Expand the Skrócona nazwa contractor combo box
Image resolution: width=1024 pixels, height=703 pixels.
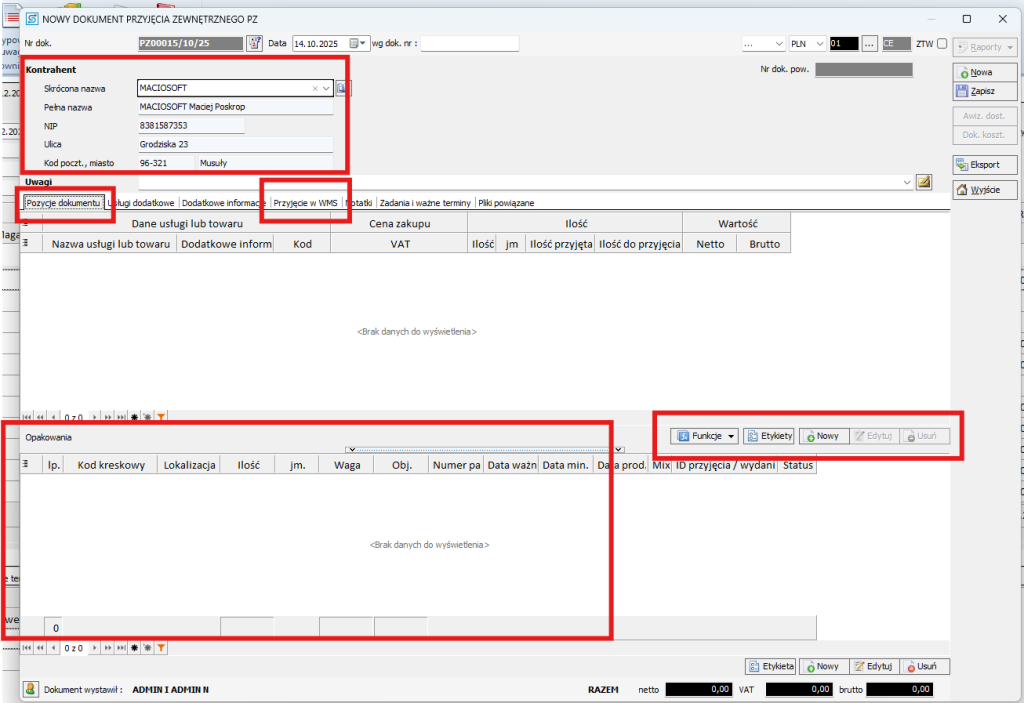tap(326, 88)
